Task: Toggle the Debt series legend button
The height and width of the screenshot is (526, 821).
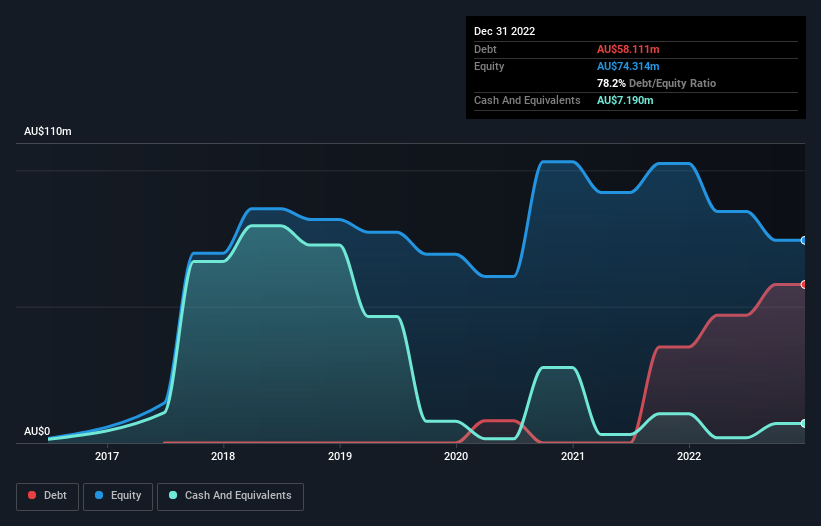Action: [48, 496]
